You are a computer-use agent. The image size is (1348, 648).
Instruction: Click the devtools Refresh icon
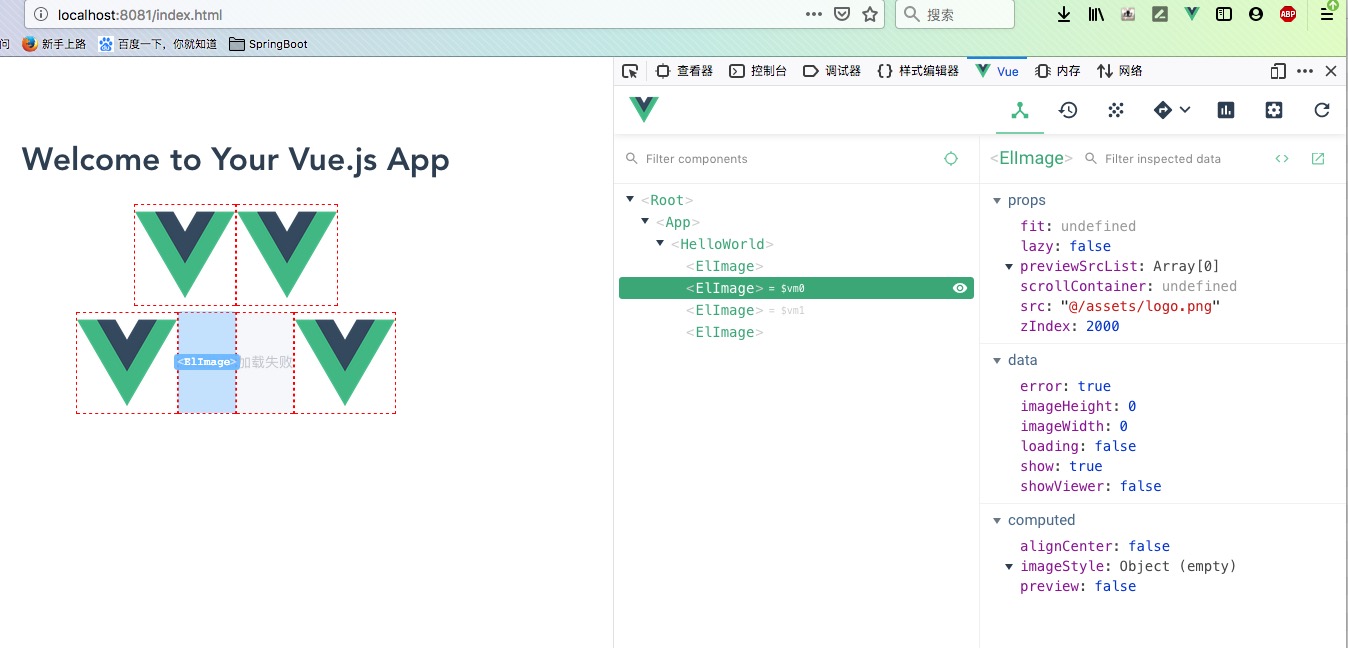(x=1322, y=110)
